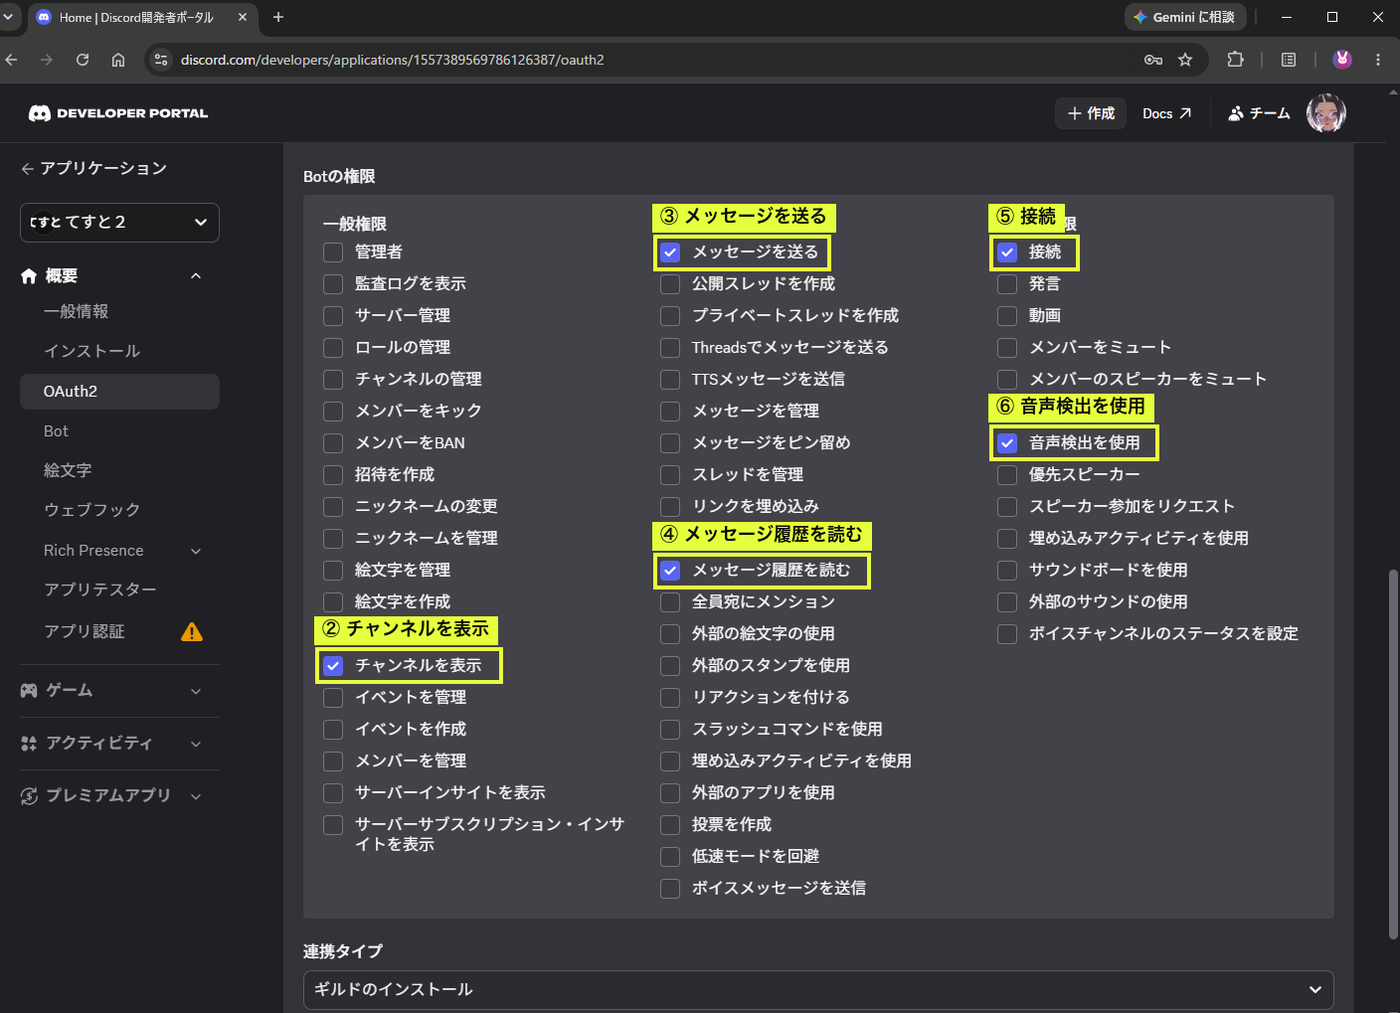Click the password key icon in the address bar
1400x1013 pixels.
[1153, 60]
